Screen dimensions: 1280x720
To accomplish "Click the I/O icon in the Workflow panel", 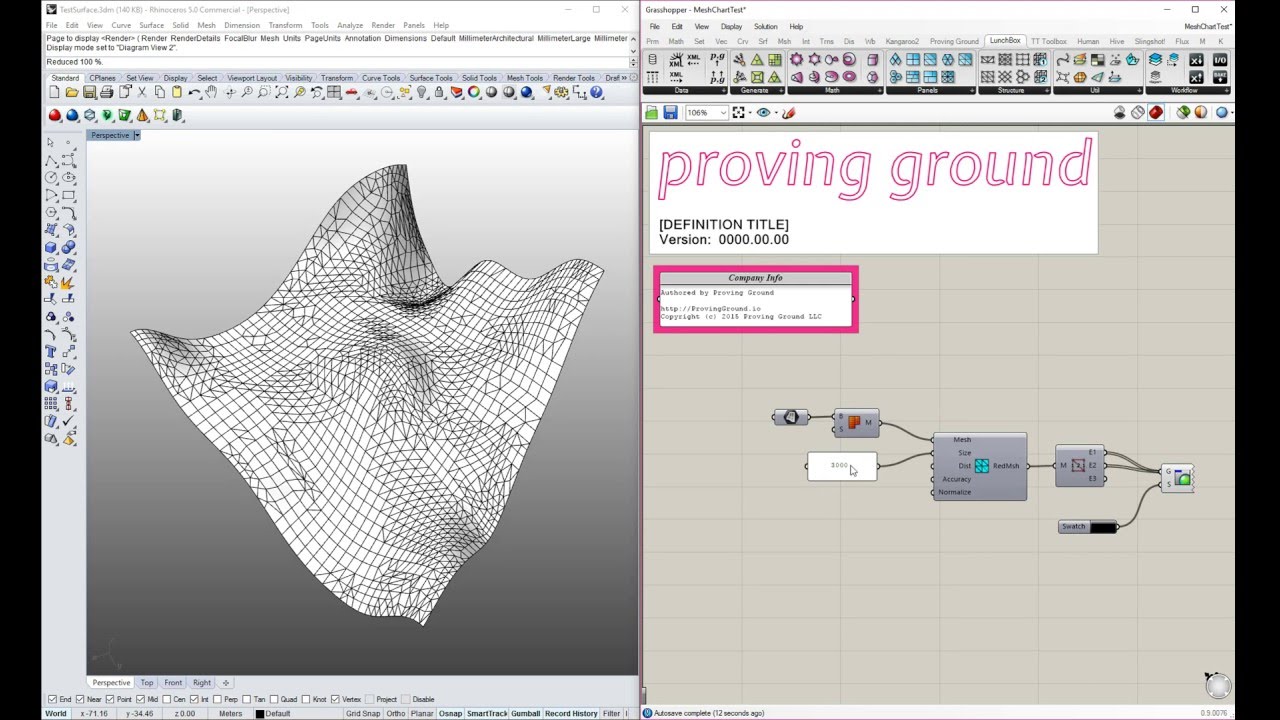I will [x=1221, y=61].
